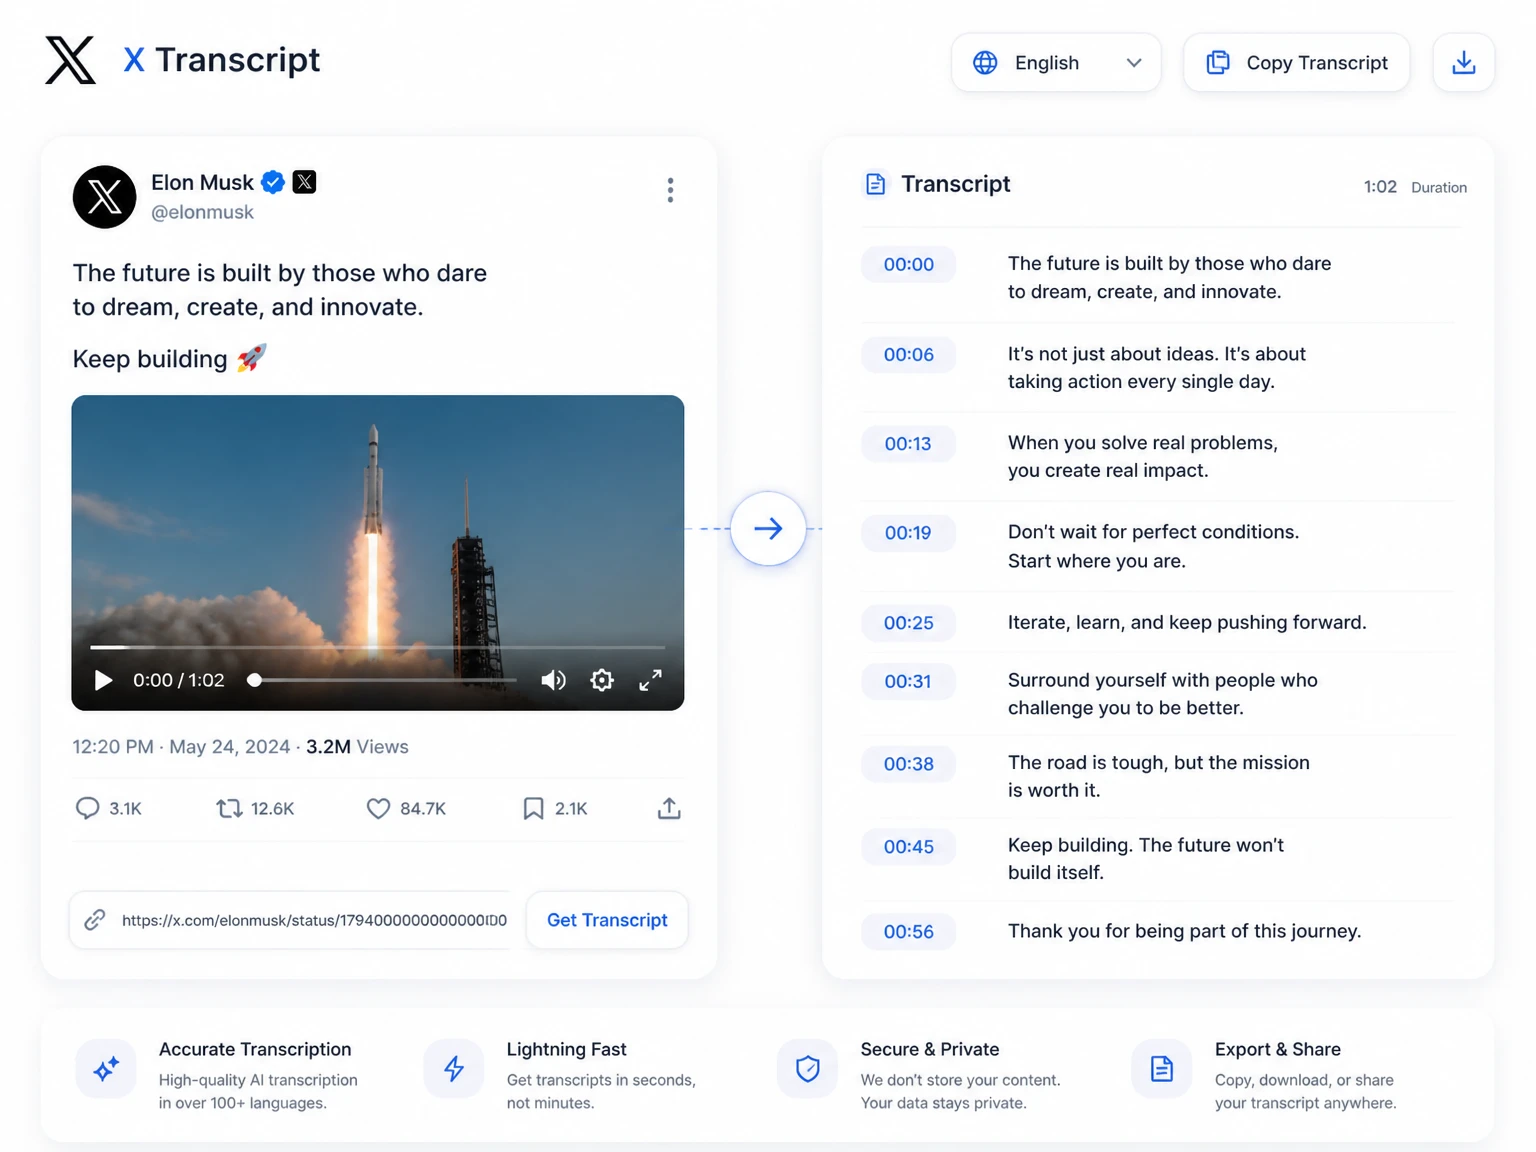Open the English language dropdown

point(1056,62)
